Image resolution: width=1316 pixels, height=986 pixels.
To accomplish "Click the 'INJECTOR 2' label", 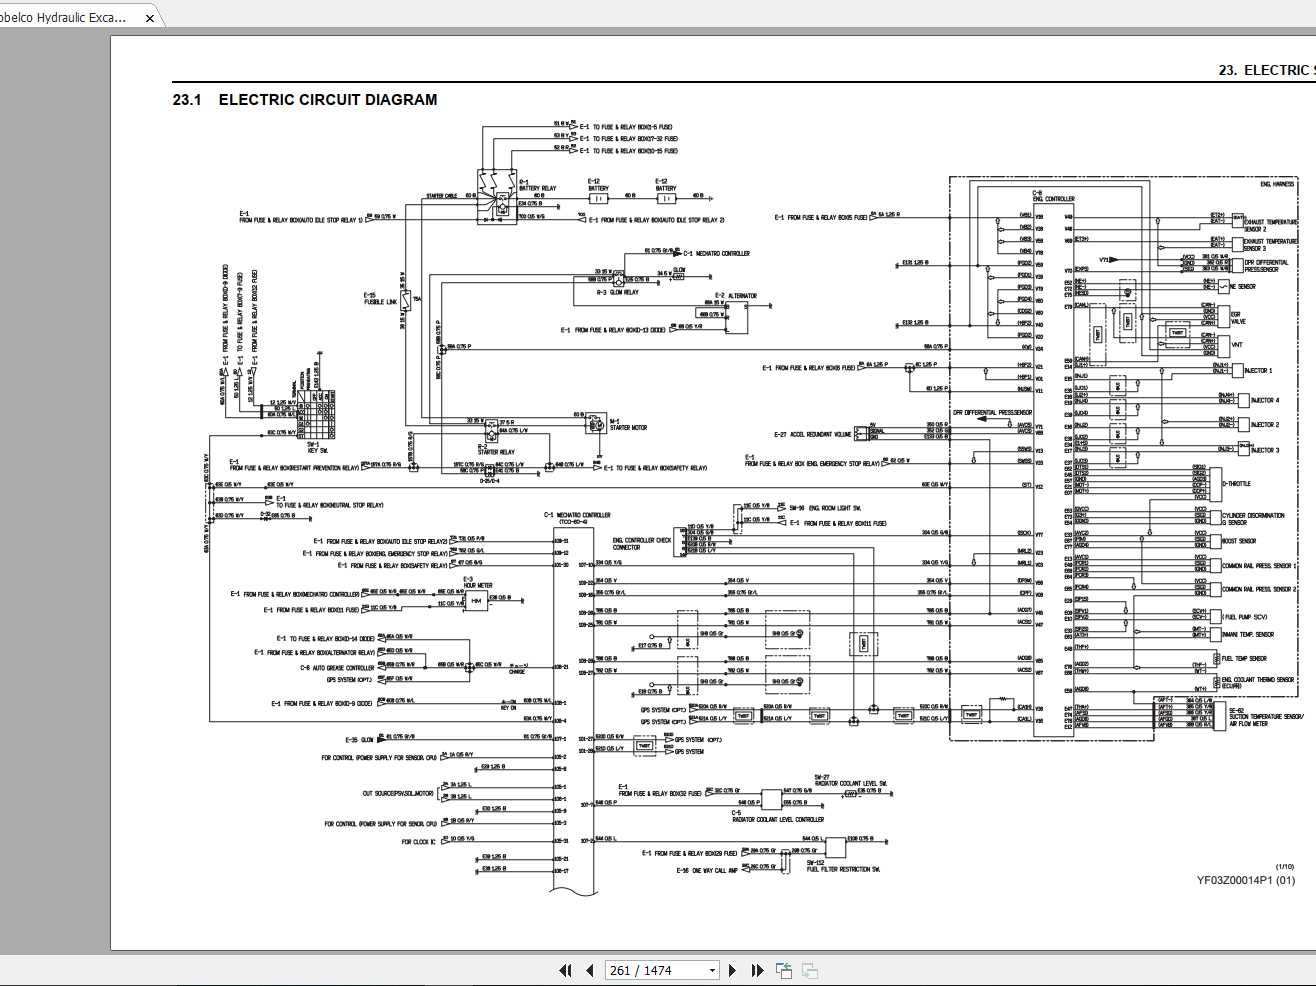I will [x=1264, y=425].
